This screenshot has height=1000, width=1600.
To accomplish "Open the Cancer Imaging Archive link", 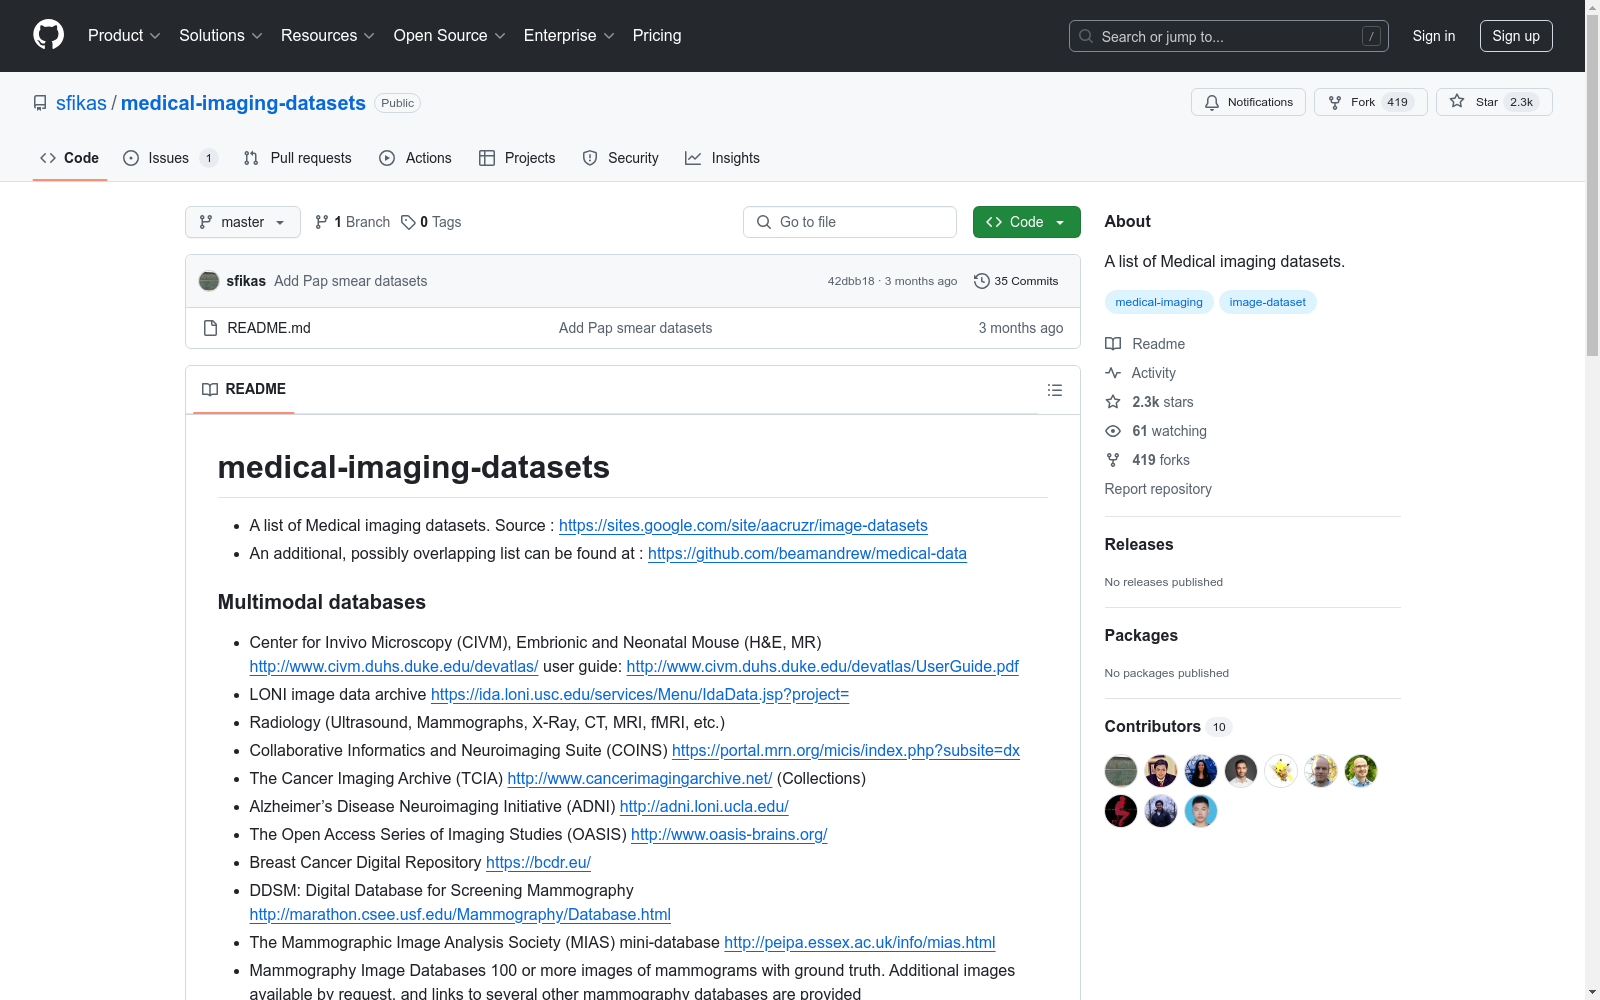I will click(639, 778).
